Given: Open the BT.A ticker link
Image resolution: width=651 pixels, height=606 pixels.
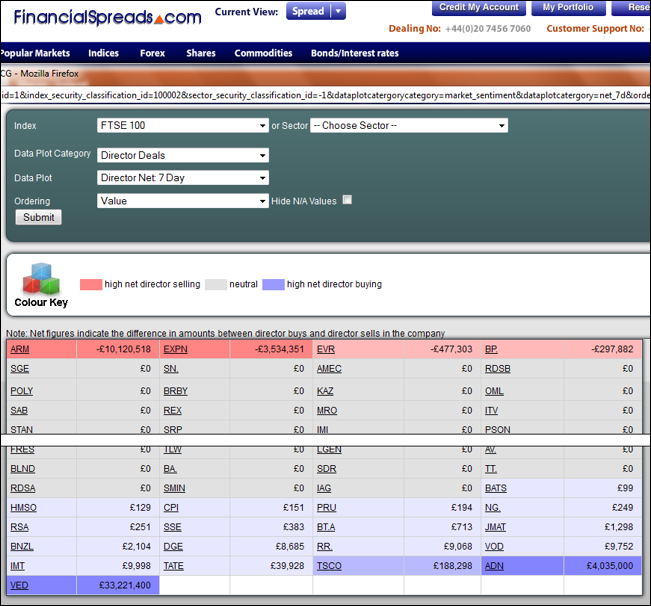Looking at the screenshot, I should pos(326,527).
